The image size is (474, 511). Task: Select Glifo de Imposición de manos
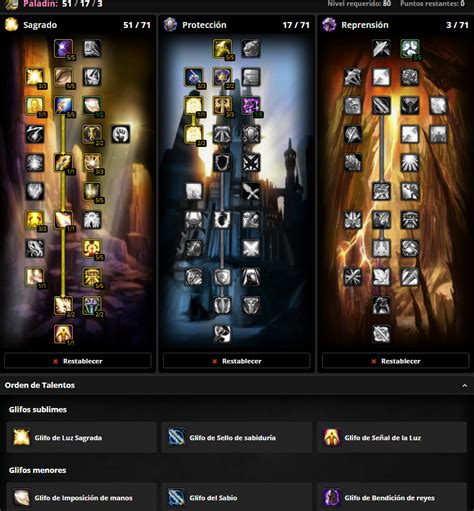pos(81,497)
